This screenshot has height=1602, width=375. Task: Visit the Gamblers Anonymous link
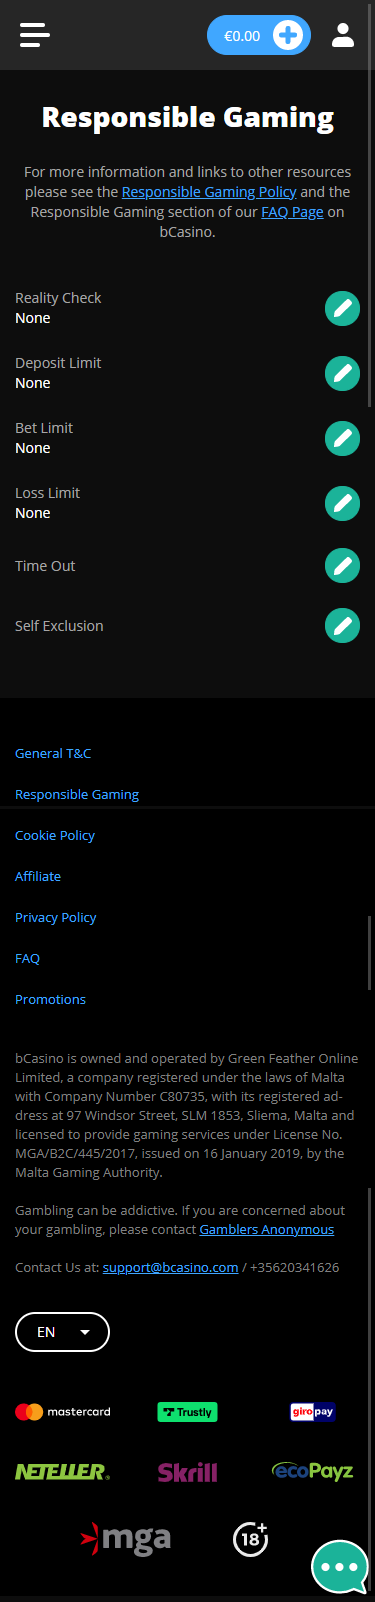click(267, 1229)
